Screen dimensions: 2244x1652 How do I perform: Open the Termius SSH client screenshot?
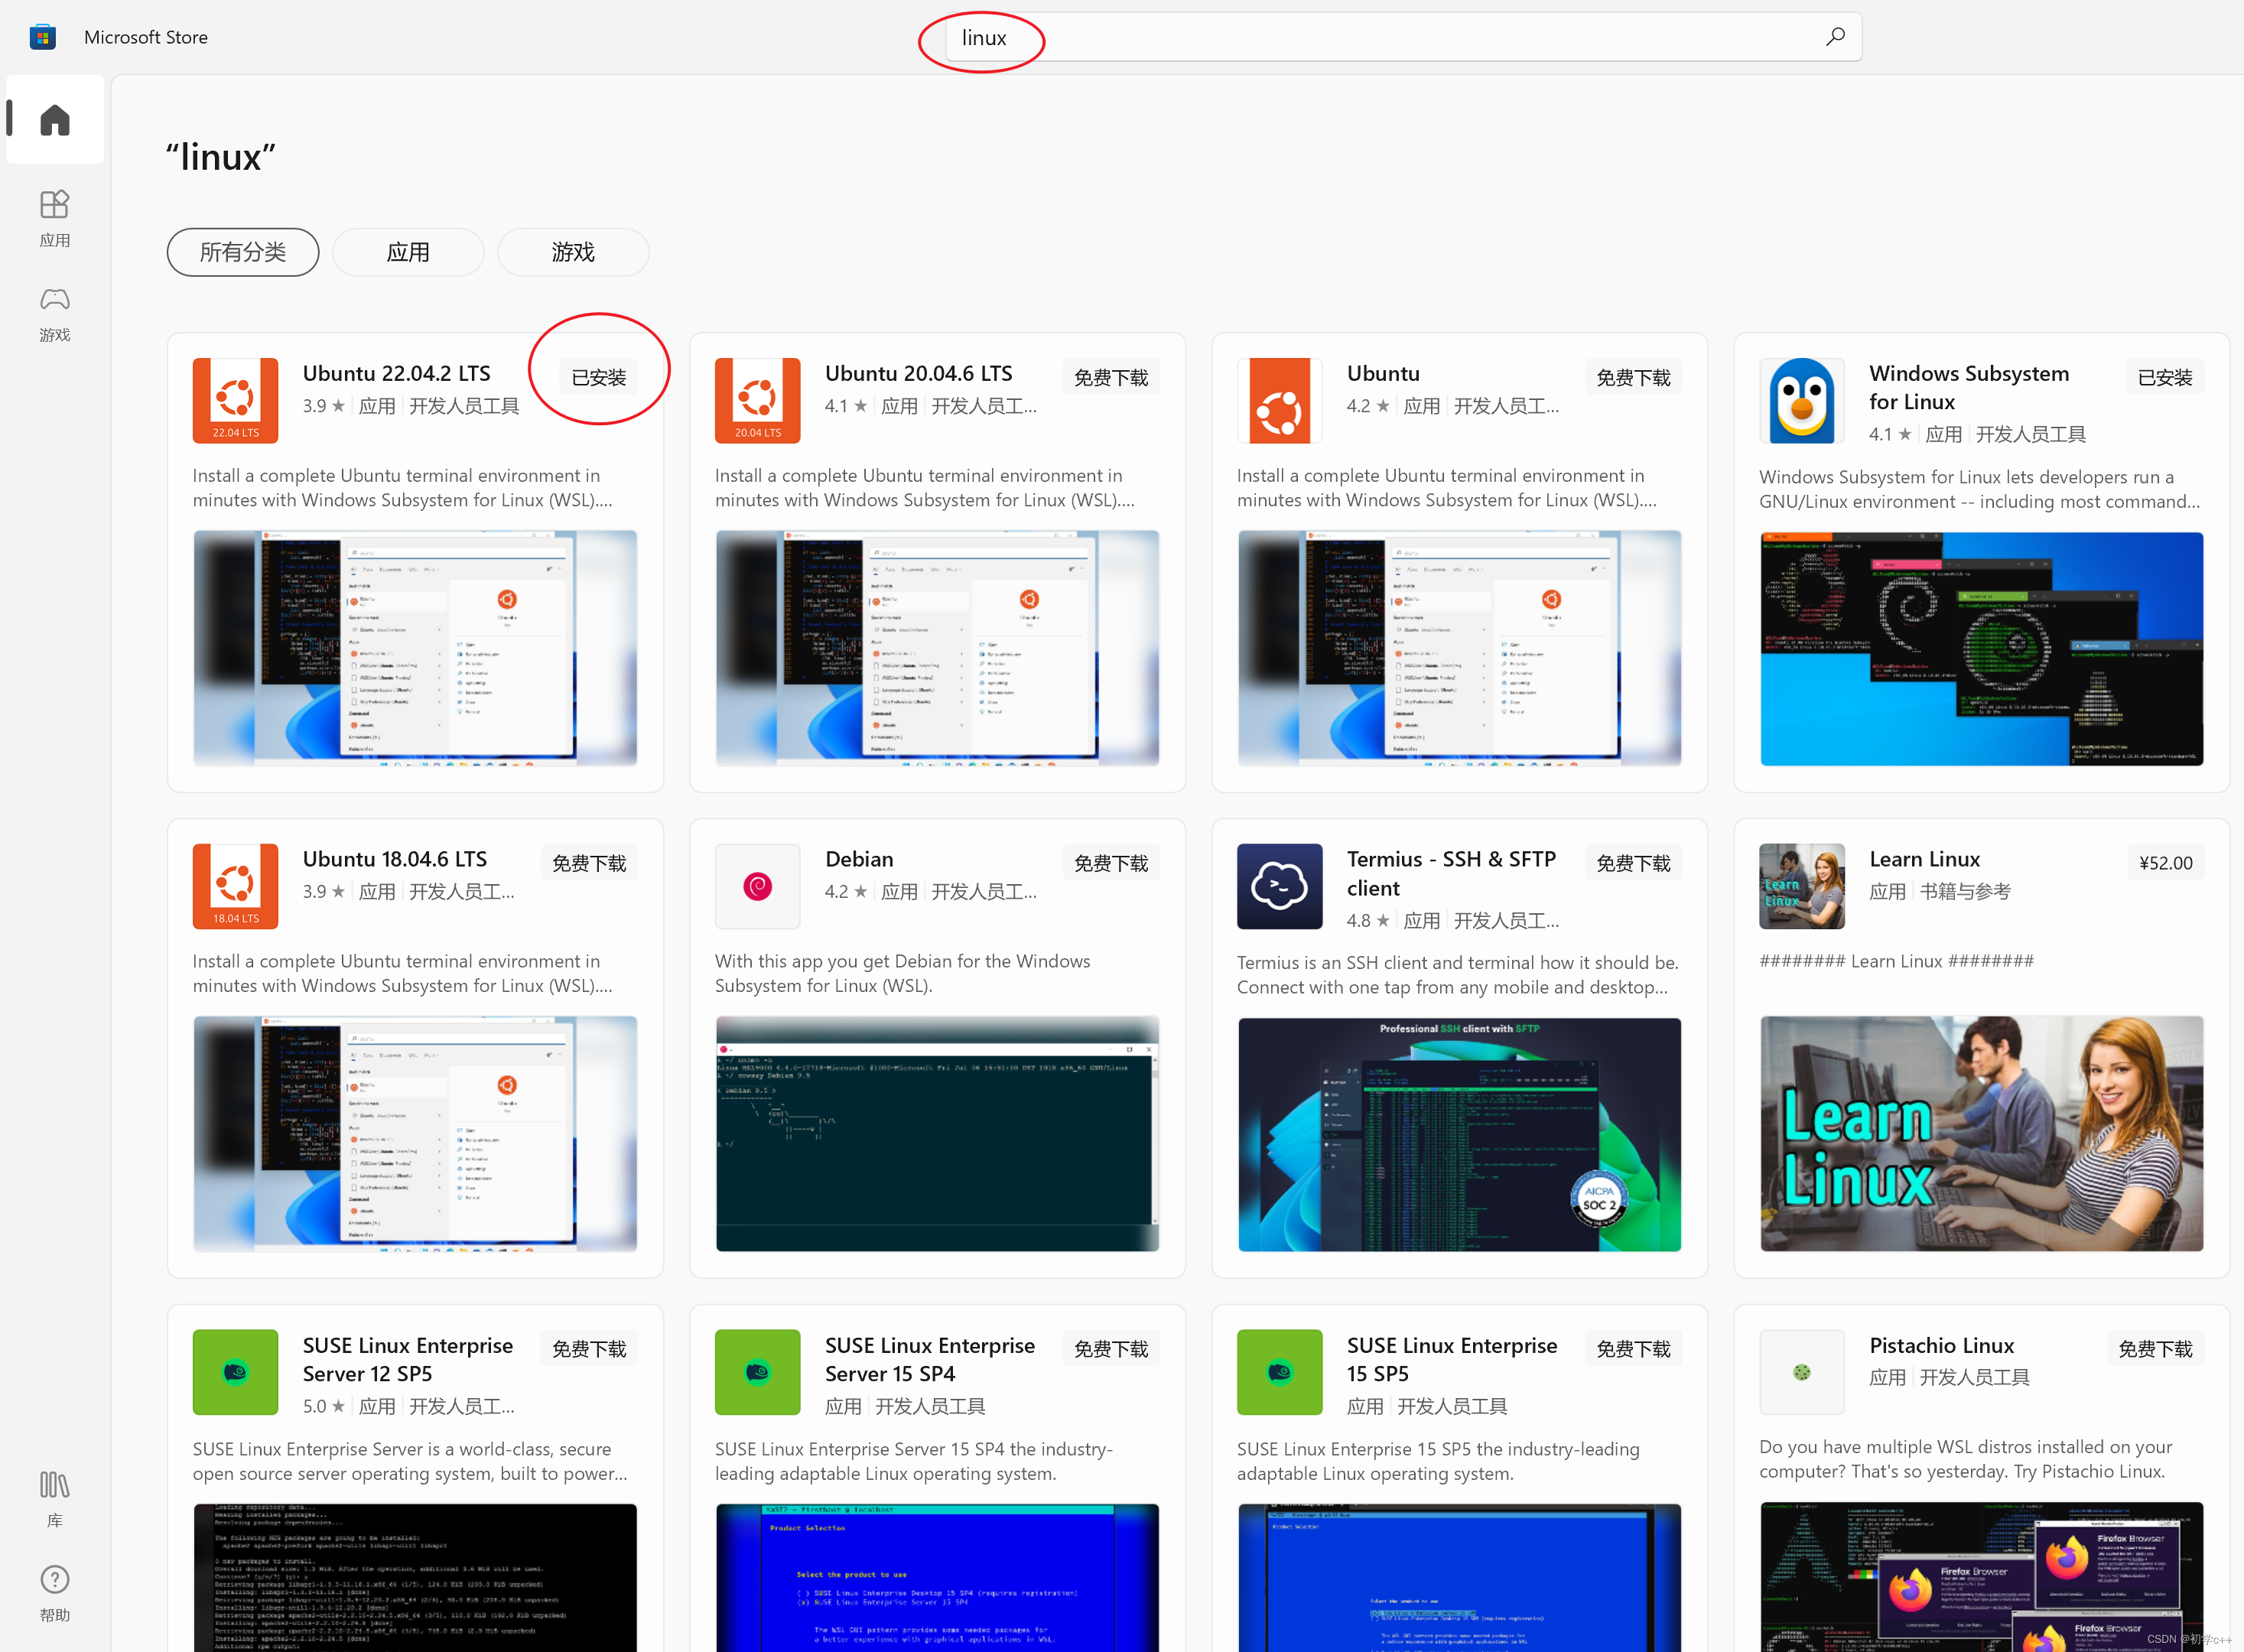click(1459, 1135)
